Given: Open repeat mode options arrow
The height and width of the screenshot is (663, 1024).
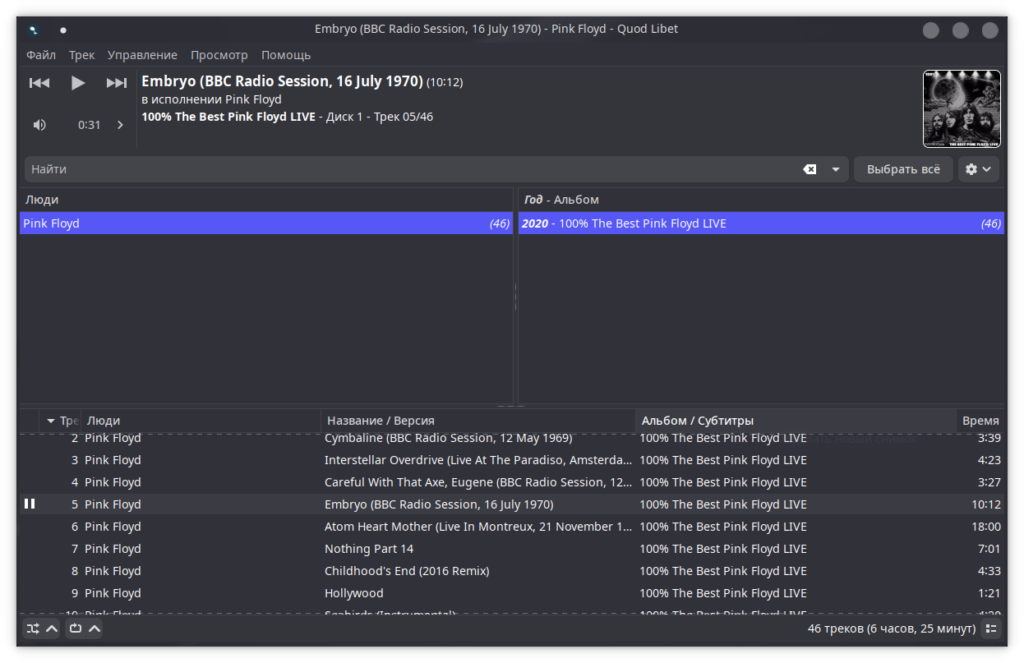Looking at the screenshot, I should point(95,628).
